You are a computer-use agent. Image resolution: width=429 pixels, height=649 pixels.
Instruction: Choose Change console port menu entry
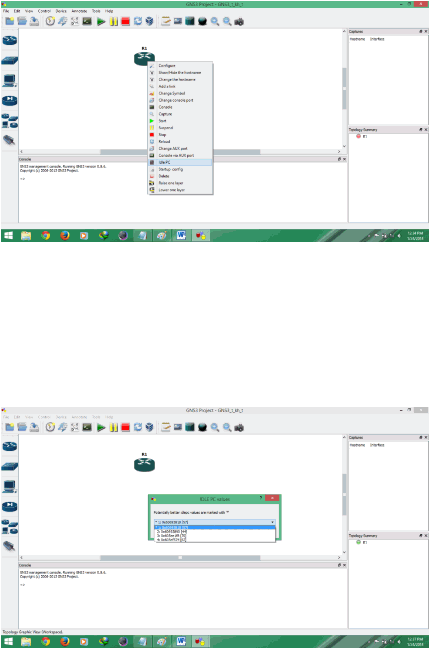[180, 100]
